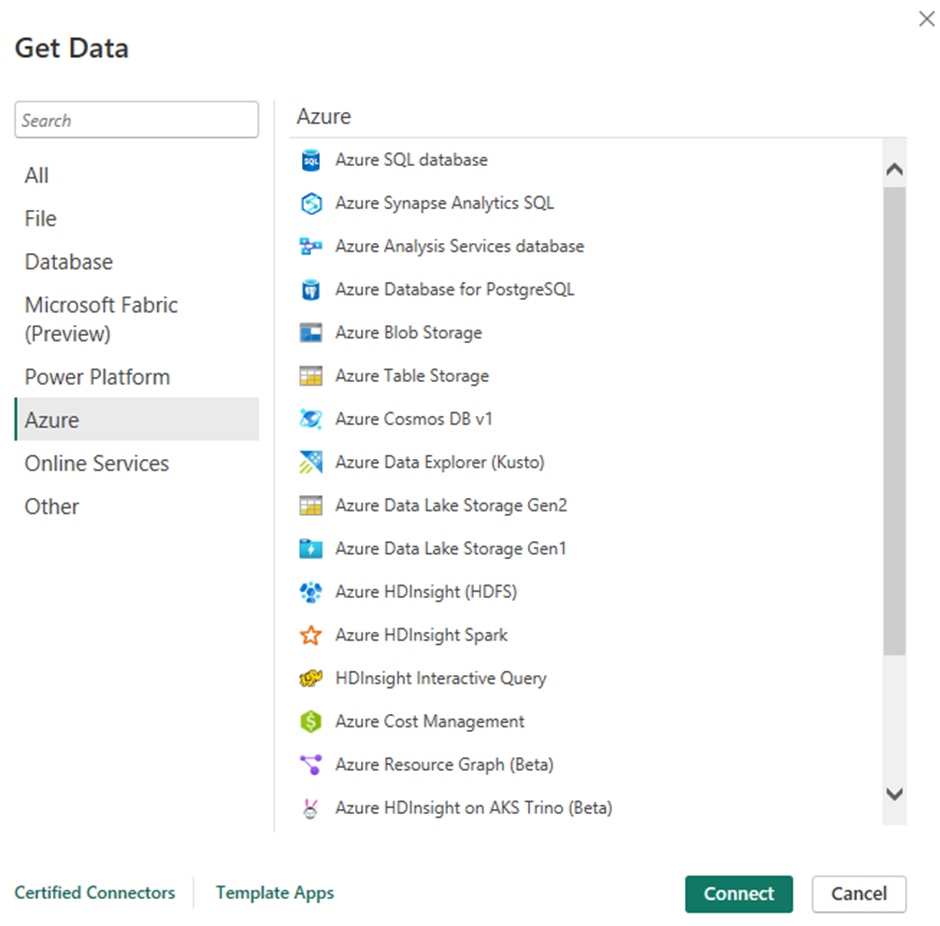
Task: Click the Azure Cost Management dollar icon
Action: pos(311,722)
